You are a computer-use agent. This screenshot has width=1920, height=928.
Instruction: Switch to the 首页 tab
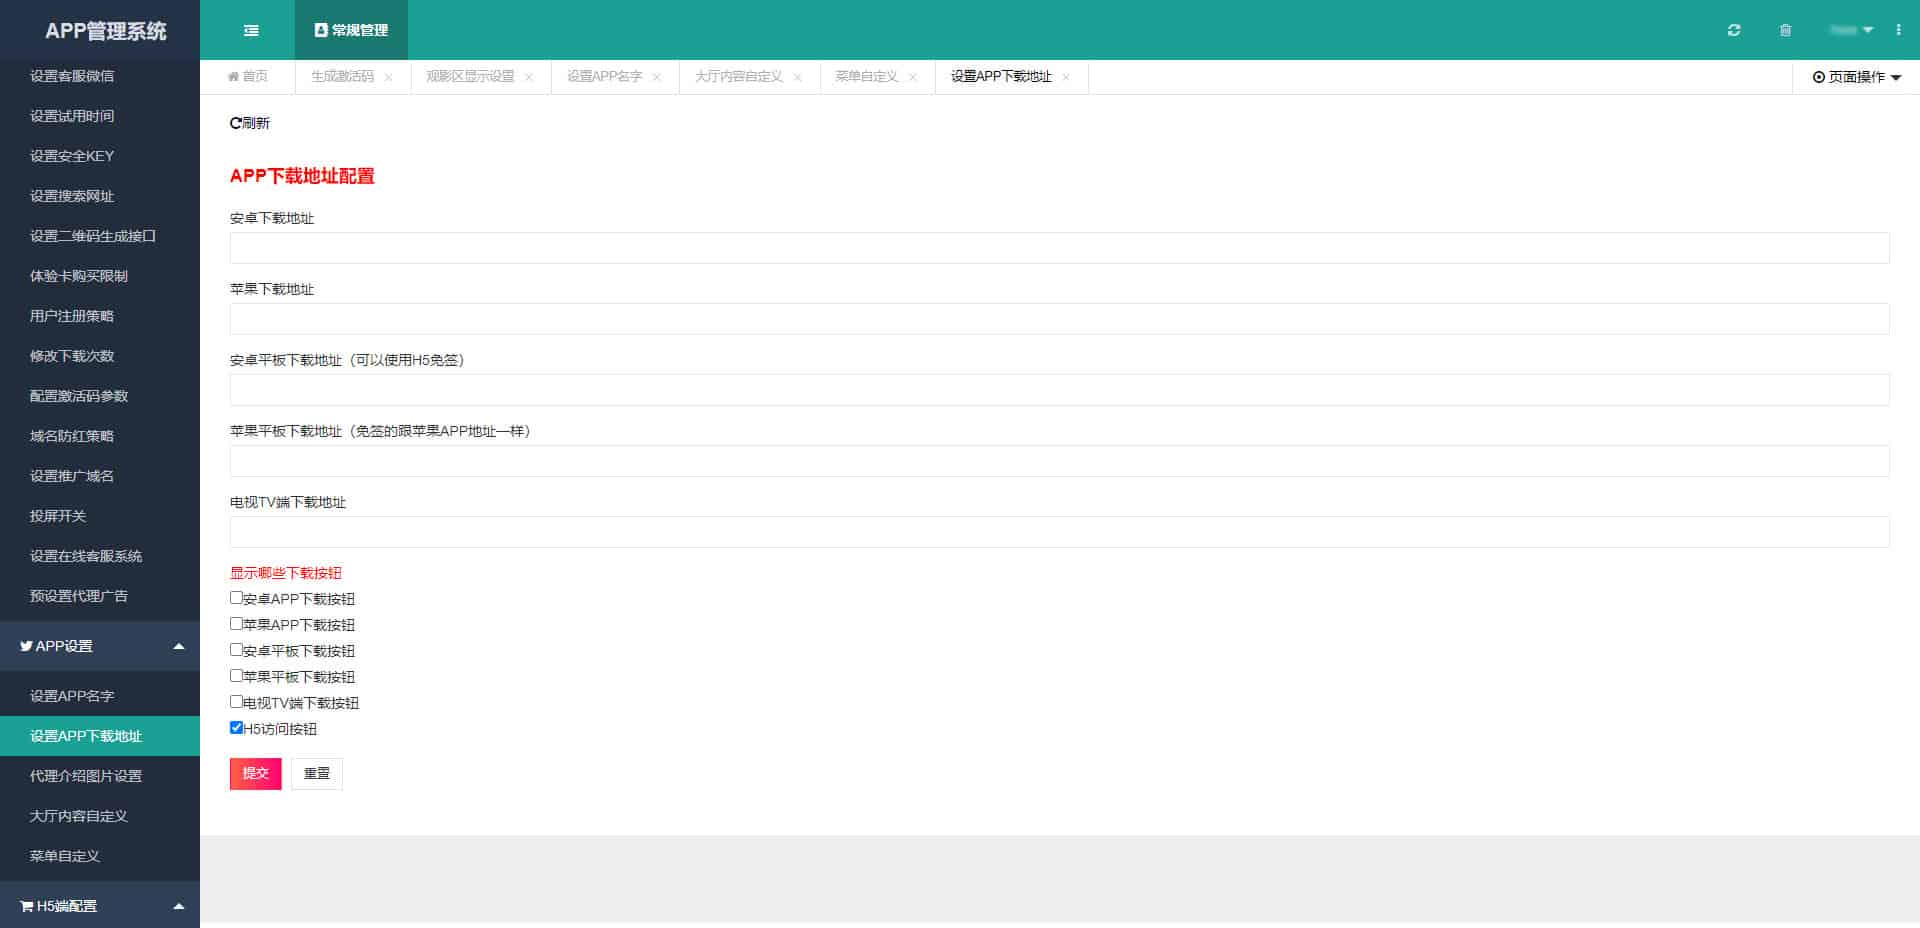[248, 77]
